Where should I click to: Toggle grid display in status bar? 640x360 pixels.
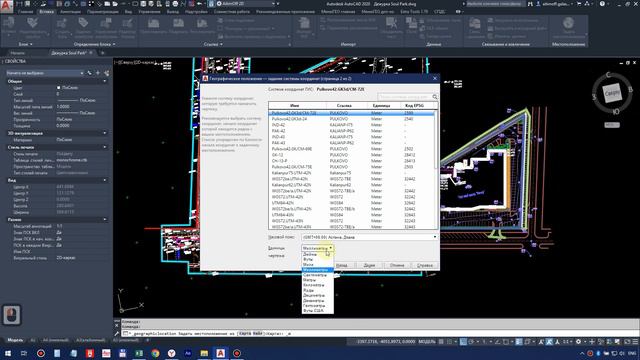click(441, 342)
